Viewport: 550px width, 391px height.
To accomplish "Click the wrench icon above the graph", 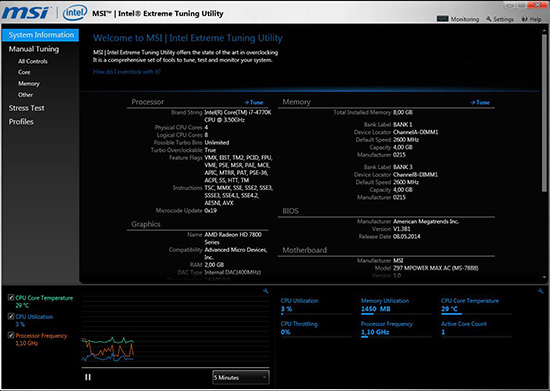I will 266,291.
